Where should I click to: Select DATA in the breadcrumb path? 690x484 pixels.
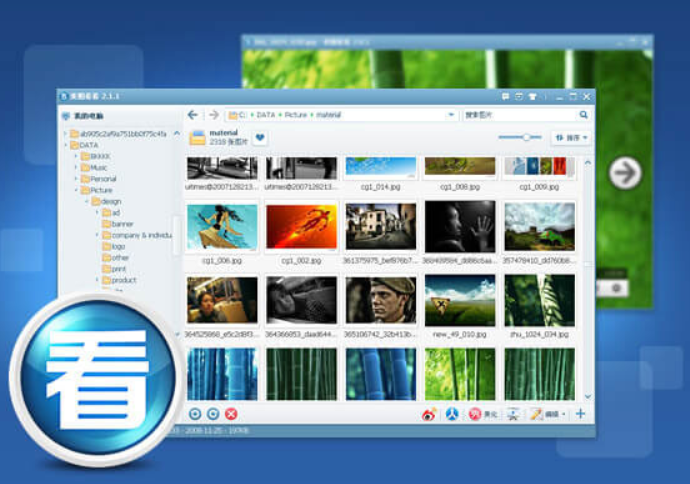pos(265,115)
